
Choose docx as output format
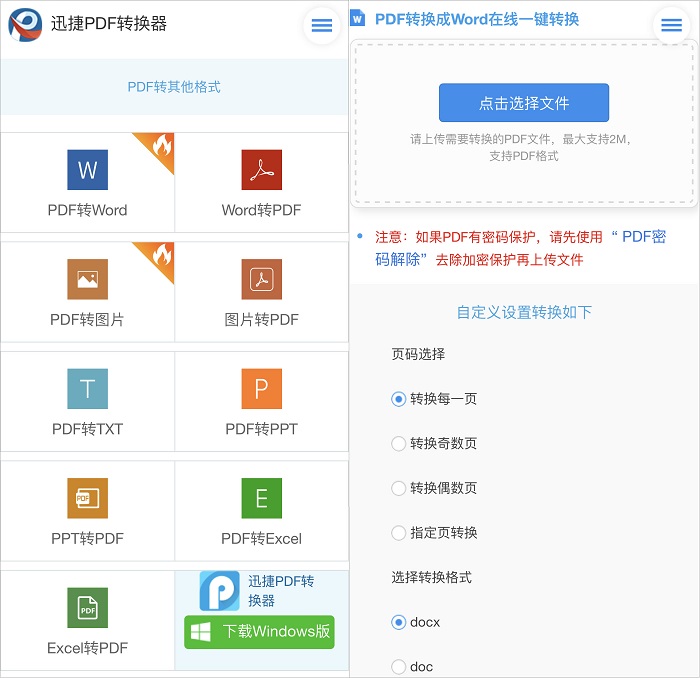tap(398, 622)
